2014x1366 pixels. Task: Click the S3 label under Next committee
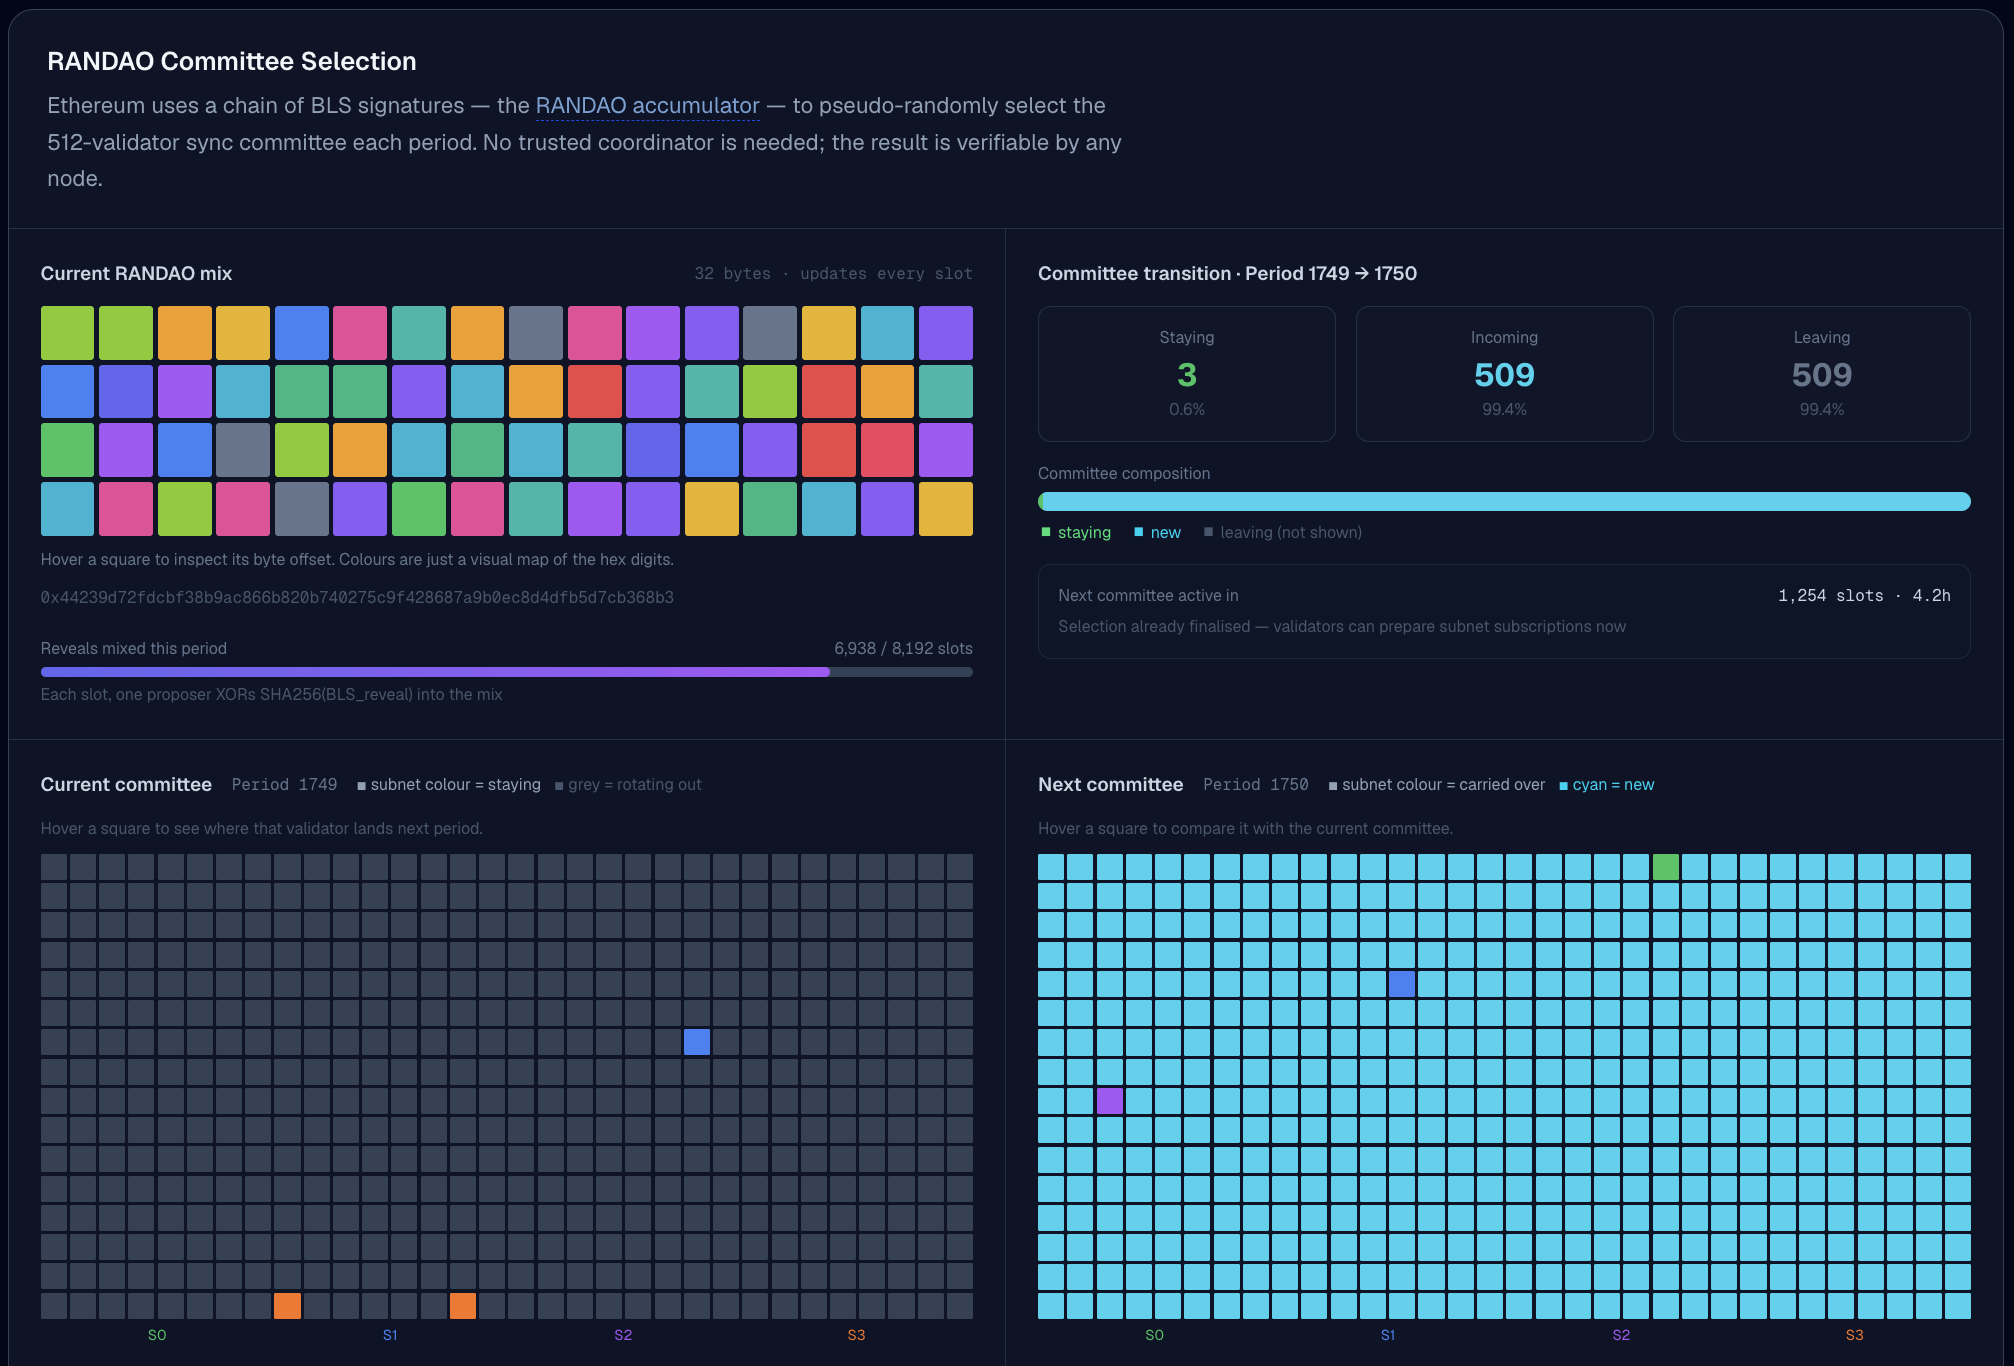(1854, 1335)
